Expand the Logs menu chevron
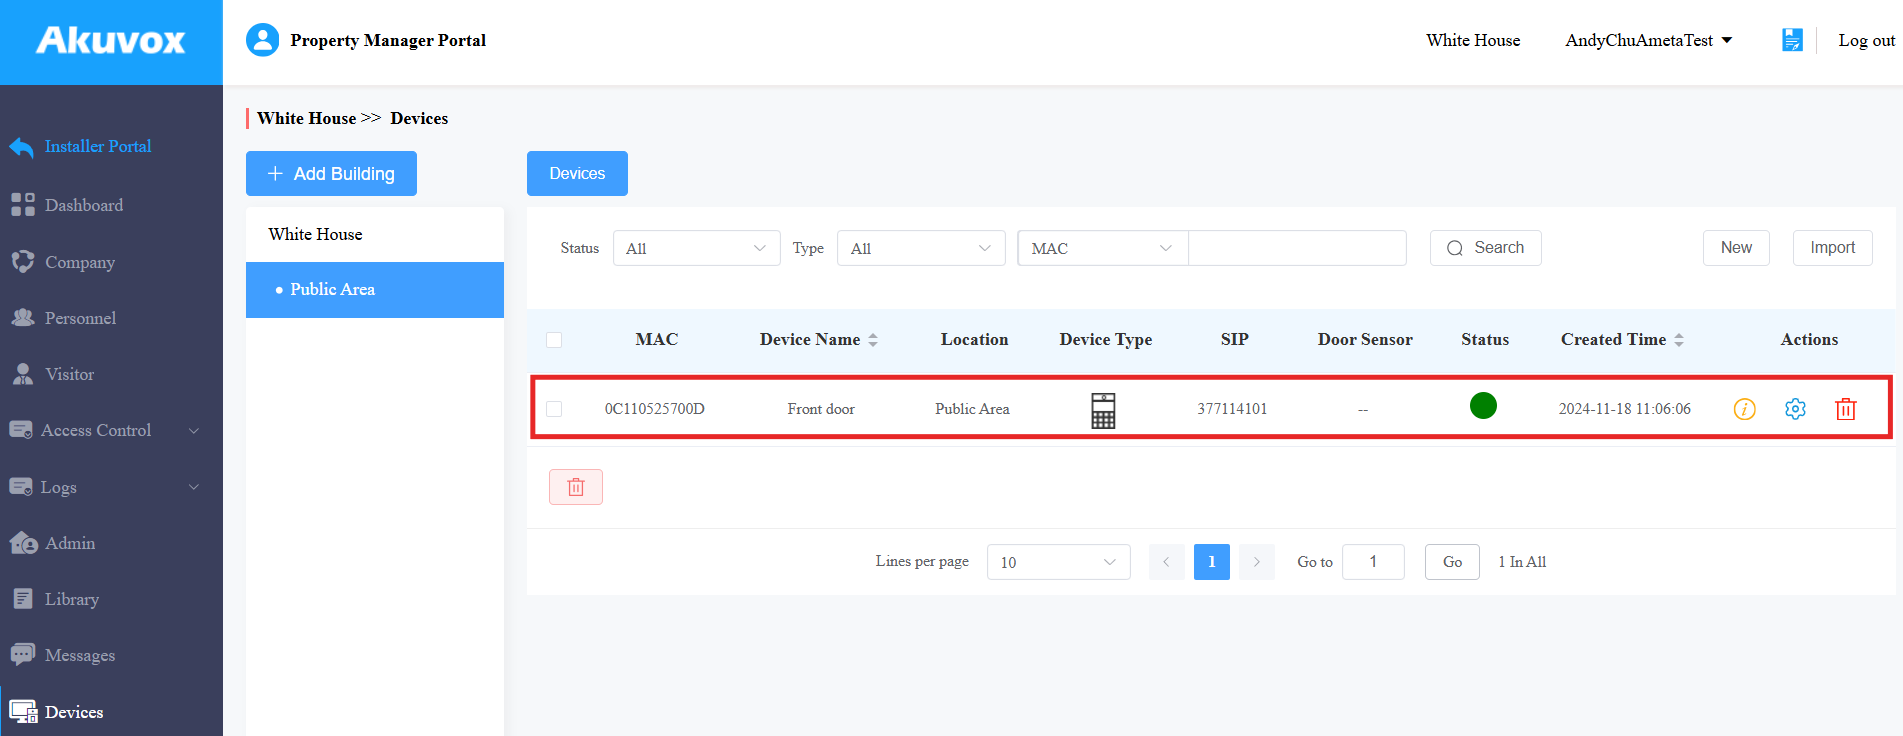 tap(194, 487)
